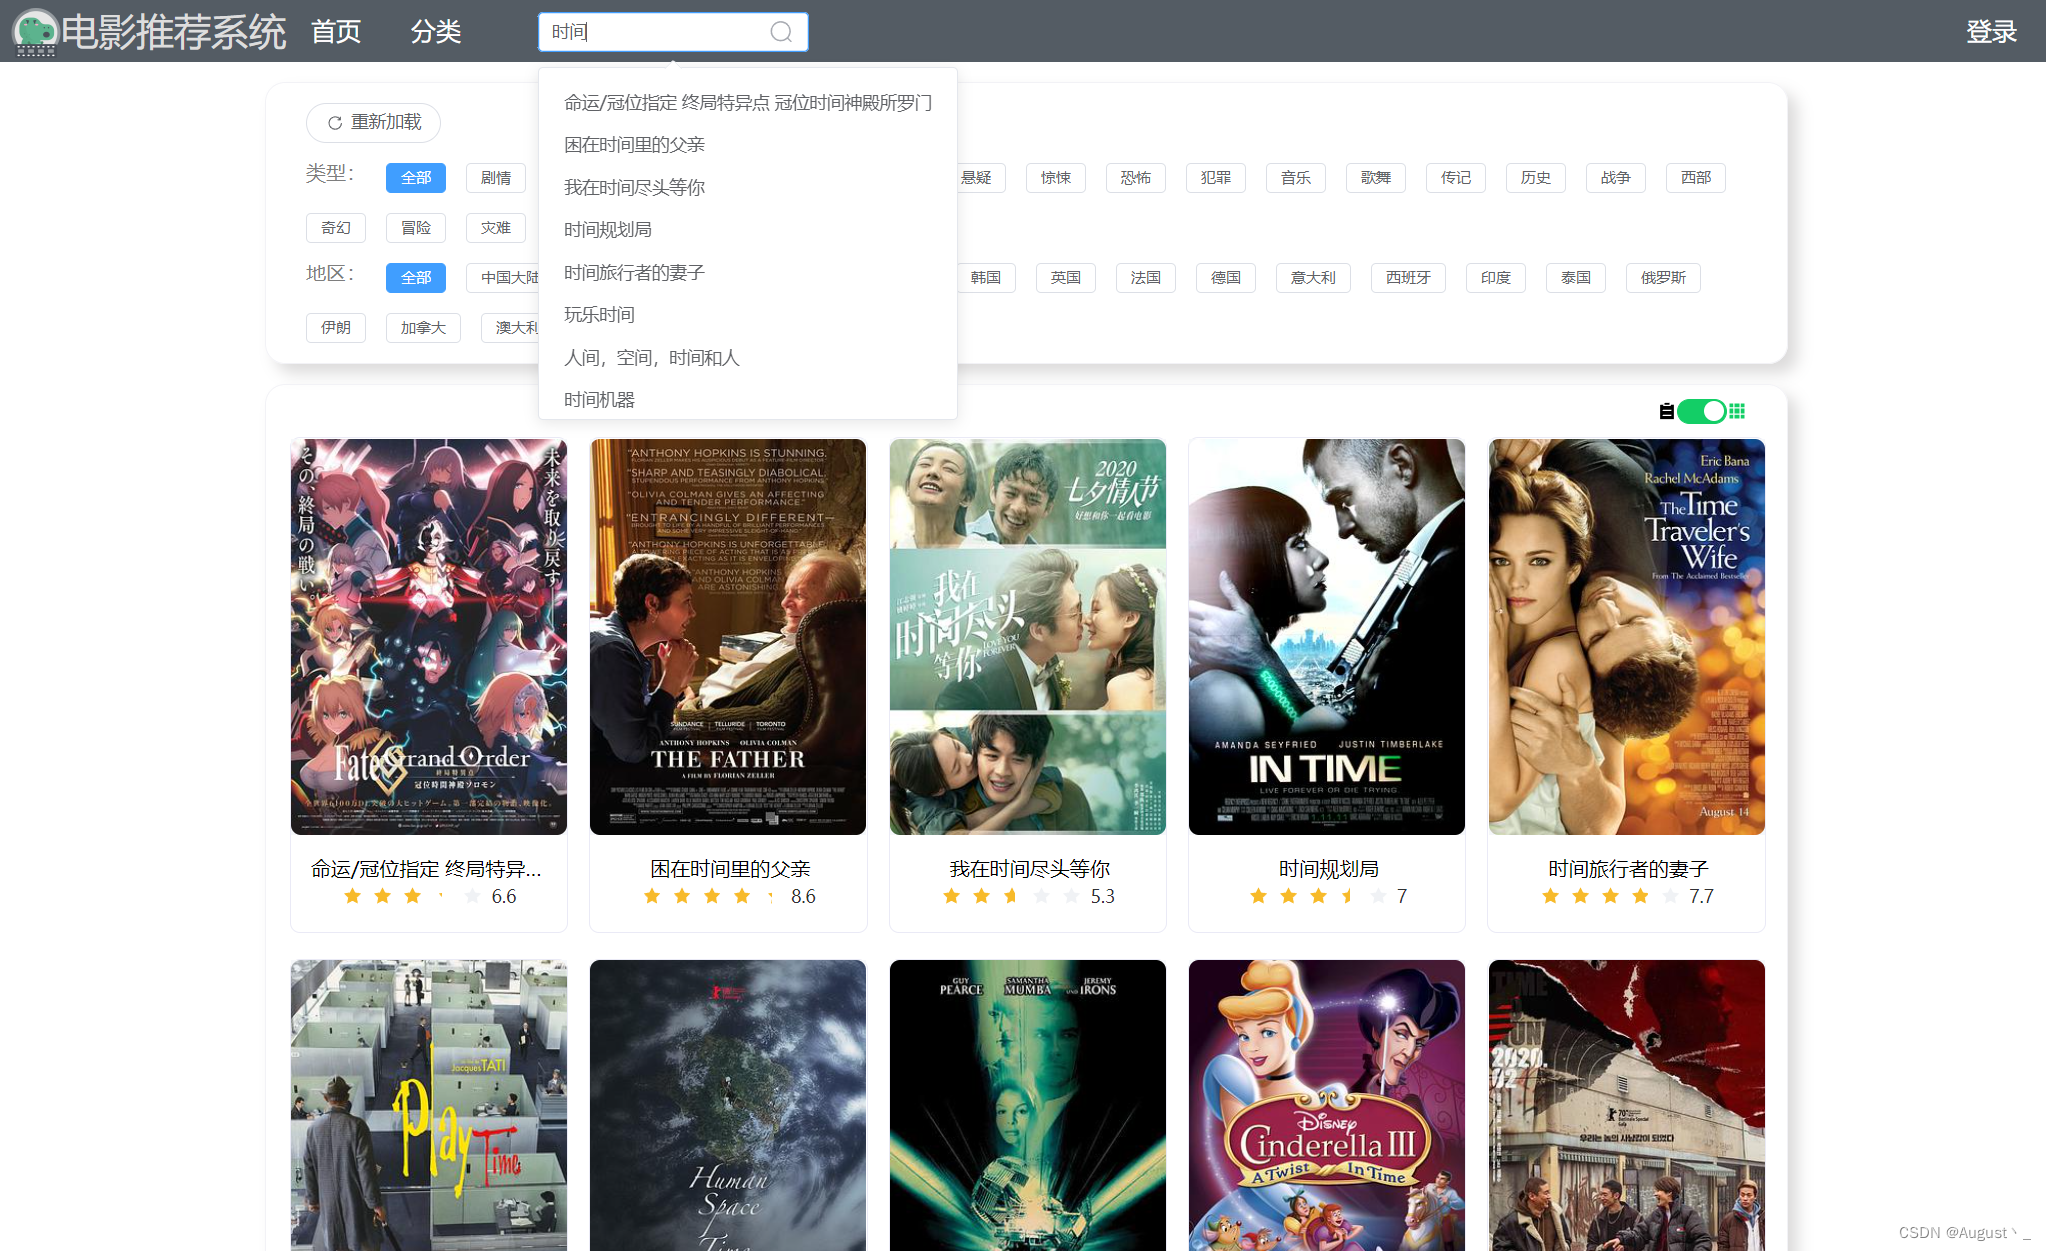Filter by 犯罪 genre tag
Screen dimensions: 2046x1251
(1215, 178)
